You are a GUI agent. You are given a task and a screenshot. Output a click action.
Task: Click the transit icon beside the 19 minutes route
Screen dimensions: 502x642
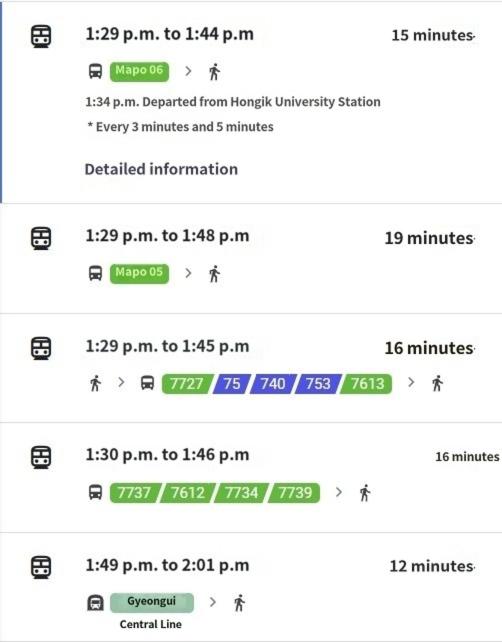click(41, 238)
